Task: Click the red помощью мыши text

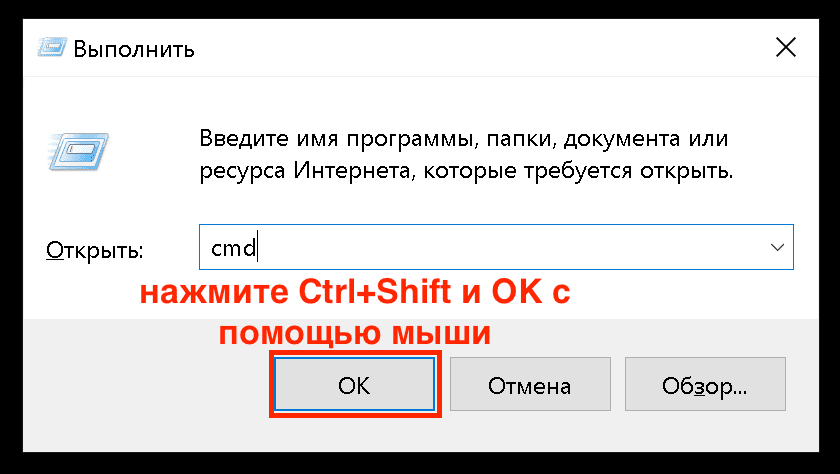Action: click(x=355, y=333)
